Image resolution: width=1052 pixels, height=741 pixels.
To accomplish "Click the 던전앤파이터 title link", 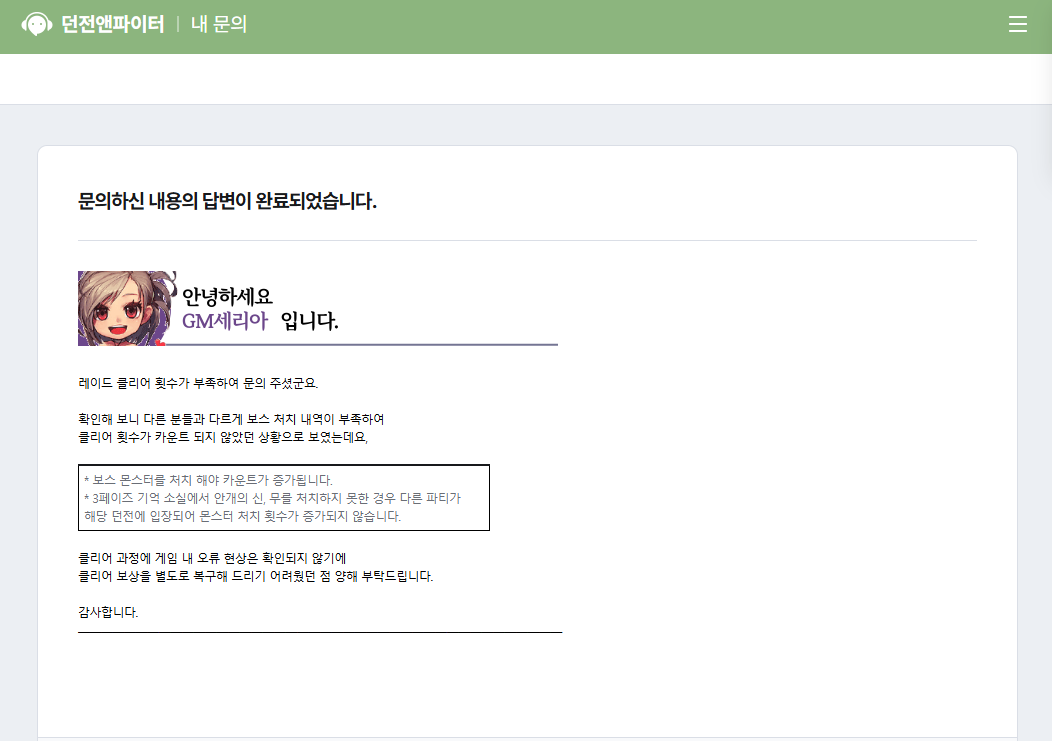I will [x=112, y=24].
